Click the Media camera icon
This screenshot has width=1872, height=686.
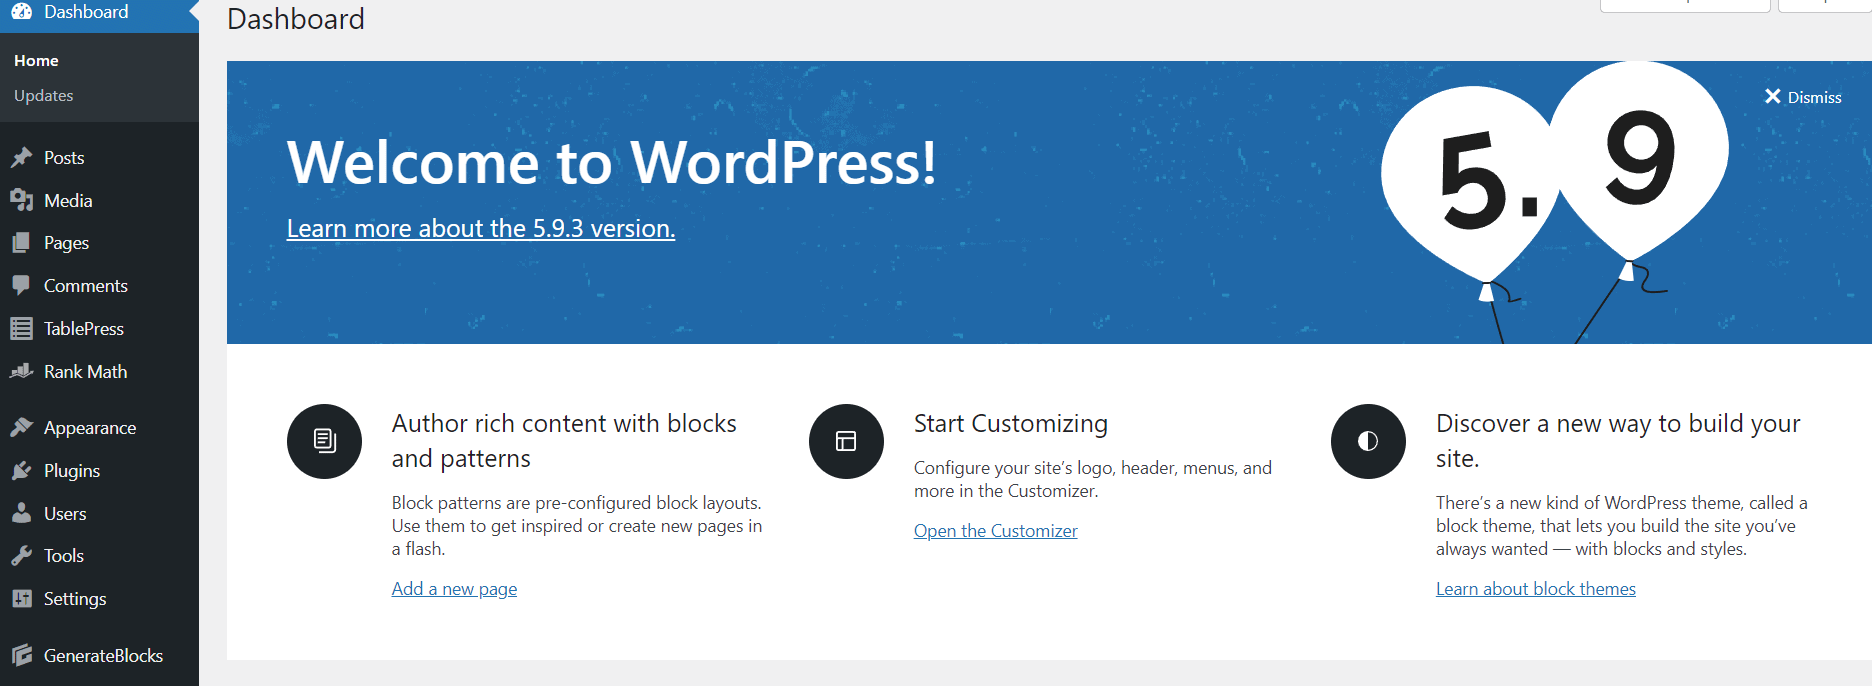click(x=21, y=201)
